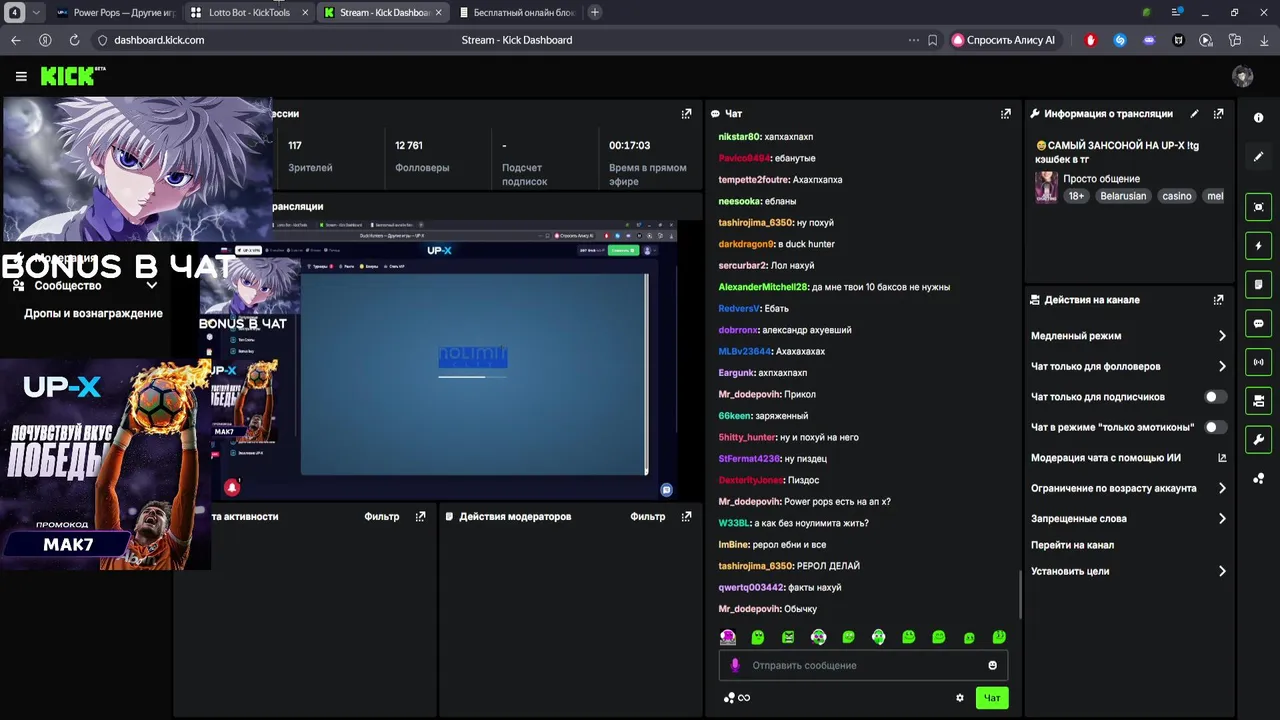Toggle the lightning bolt sidebar icon
The image size is (1280, 720).
point(1258,246)
